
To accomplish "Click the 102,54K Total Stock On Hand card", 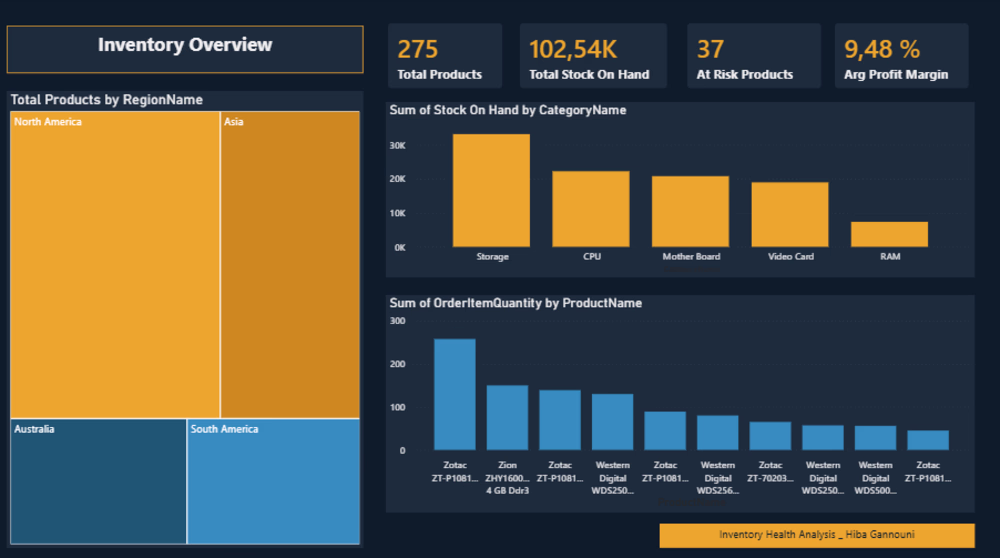I will (x=593, y=56).
